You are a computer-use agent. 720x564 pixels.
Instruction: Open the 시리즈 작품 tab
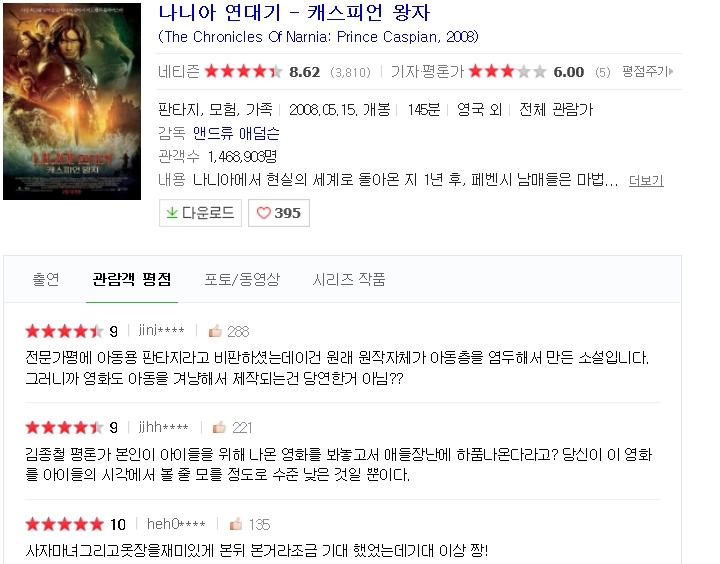click(x=349, y=279)
